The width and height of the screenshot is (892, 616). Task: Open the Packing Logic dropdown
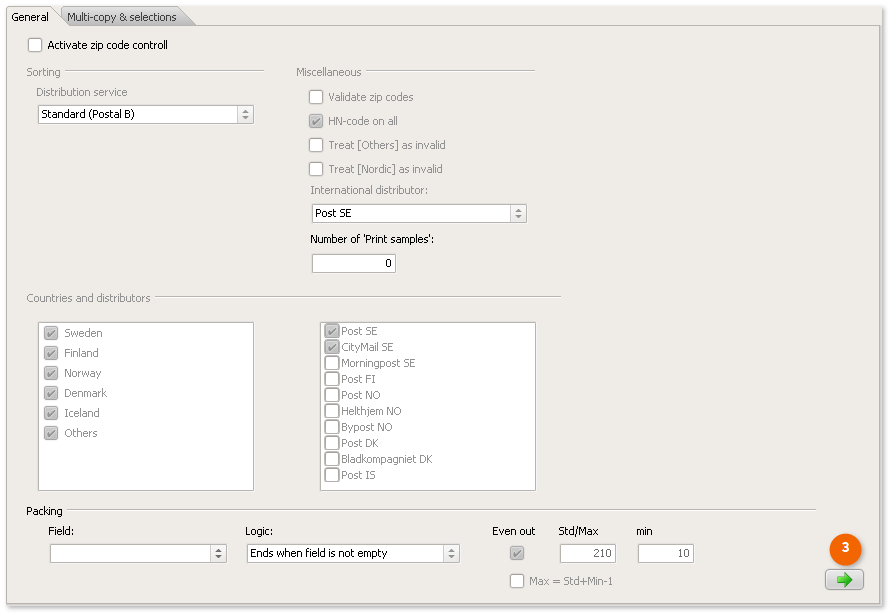(x=451, y=553)
